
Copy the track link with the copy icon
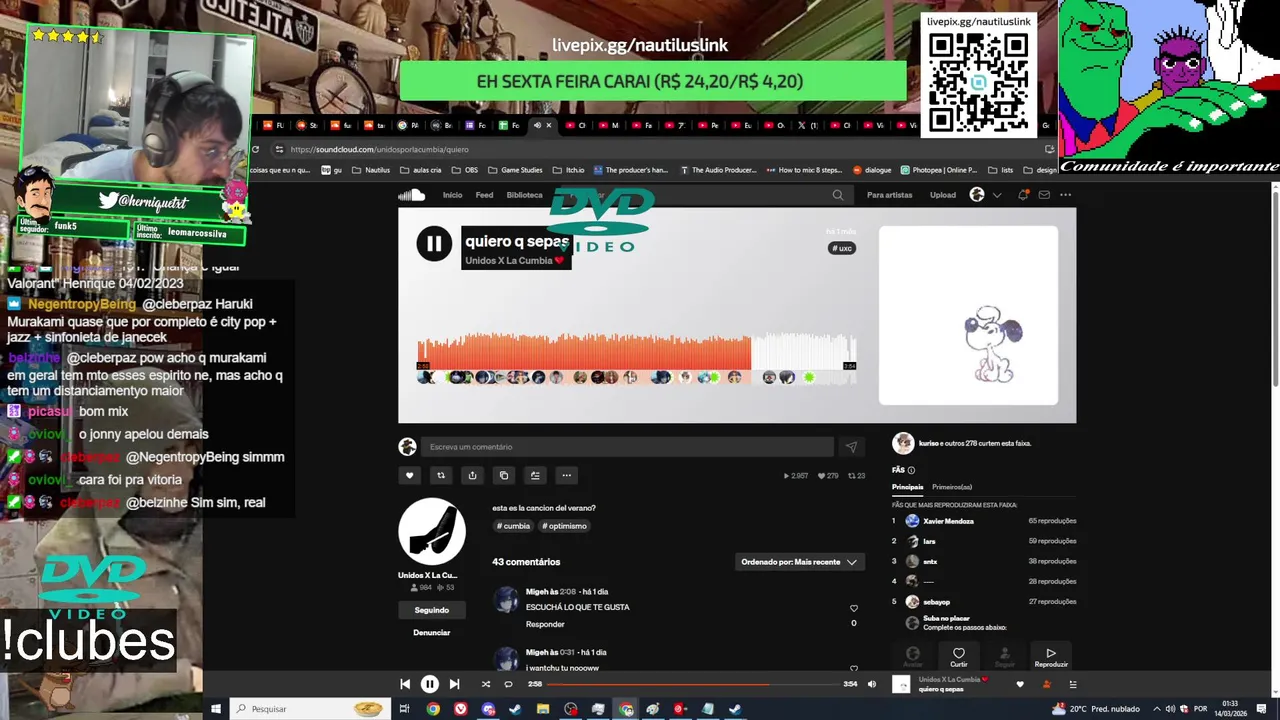(x=504, y=475)
